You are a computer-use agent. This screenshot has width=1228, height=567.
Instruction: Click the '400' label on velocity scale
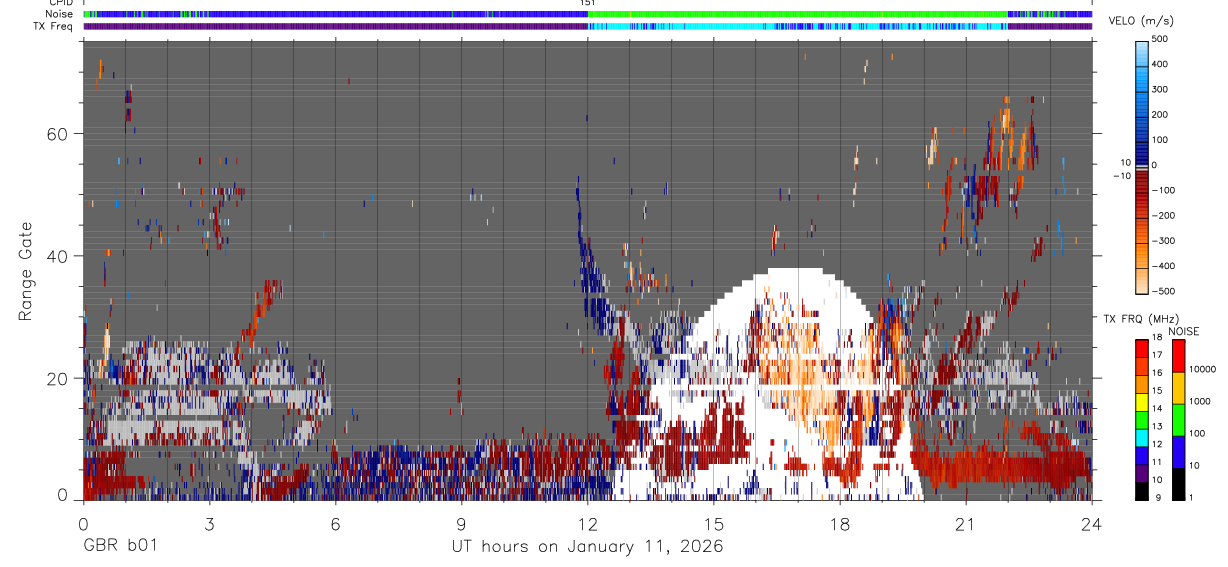pos(1160,64)
